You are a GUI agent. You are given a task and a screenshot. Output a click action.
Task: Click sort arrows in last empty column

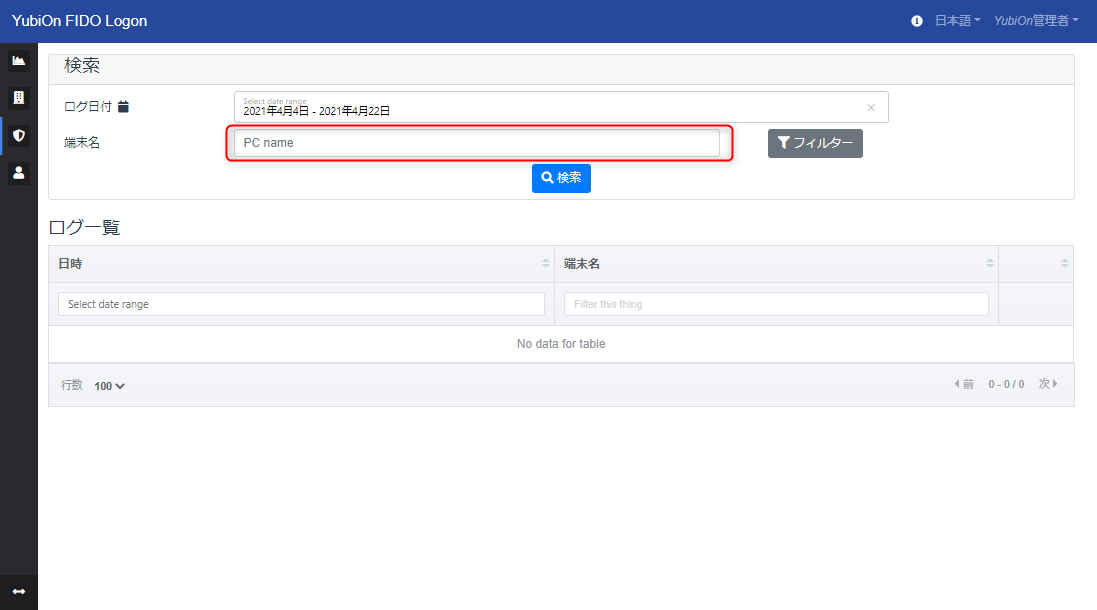(x=1064, y=264)
